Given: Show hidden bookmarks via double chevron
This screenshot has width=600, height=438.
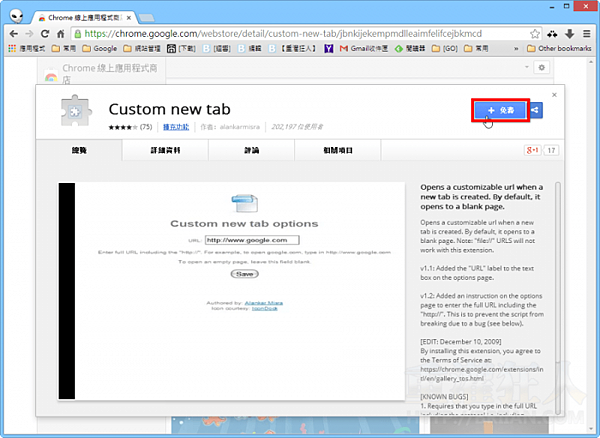Looking at the screenshot, I should (516, 49).
